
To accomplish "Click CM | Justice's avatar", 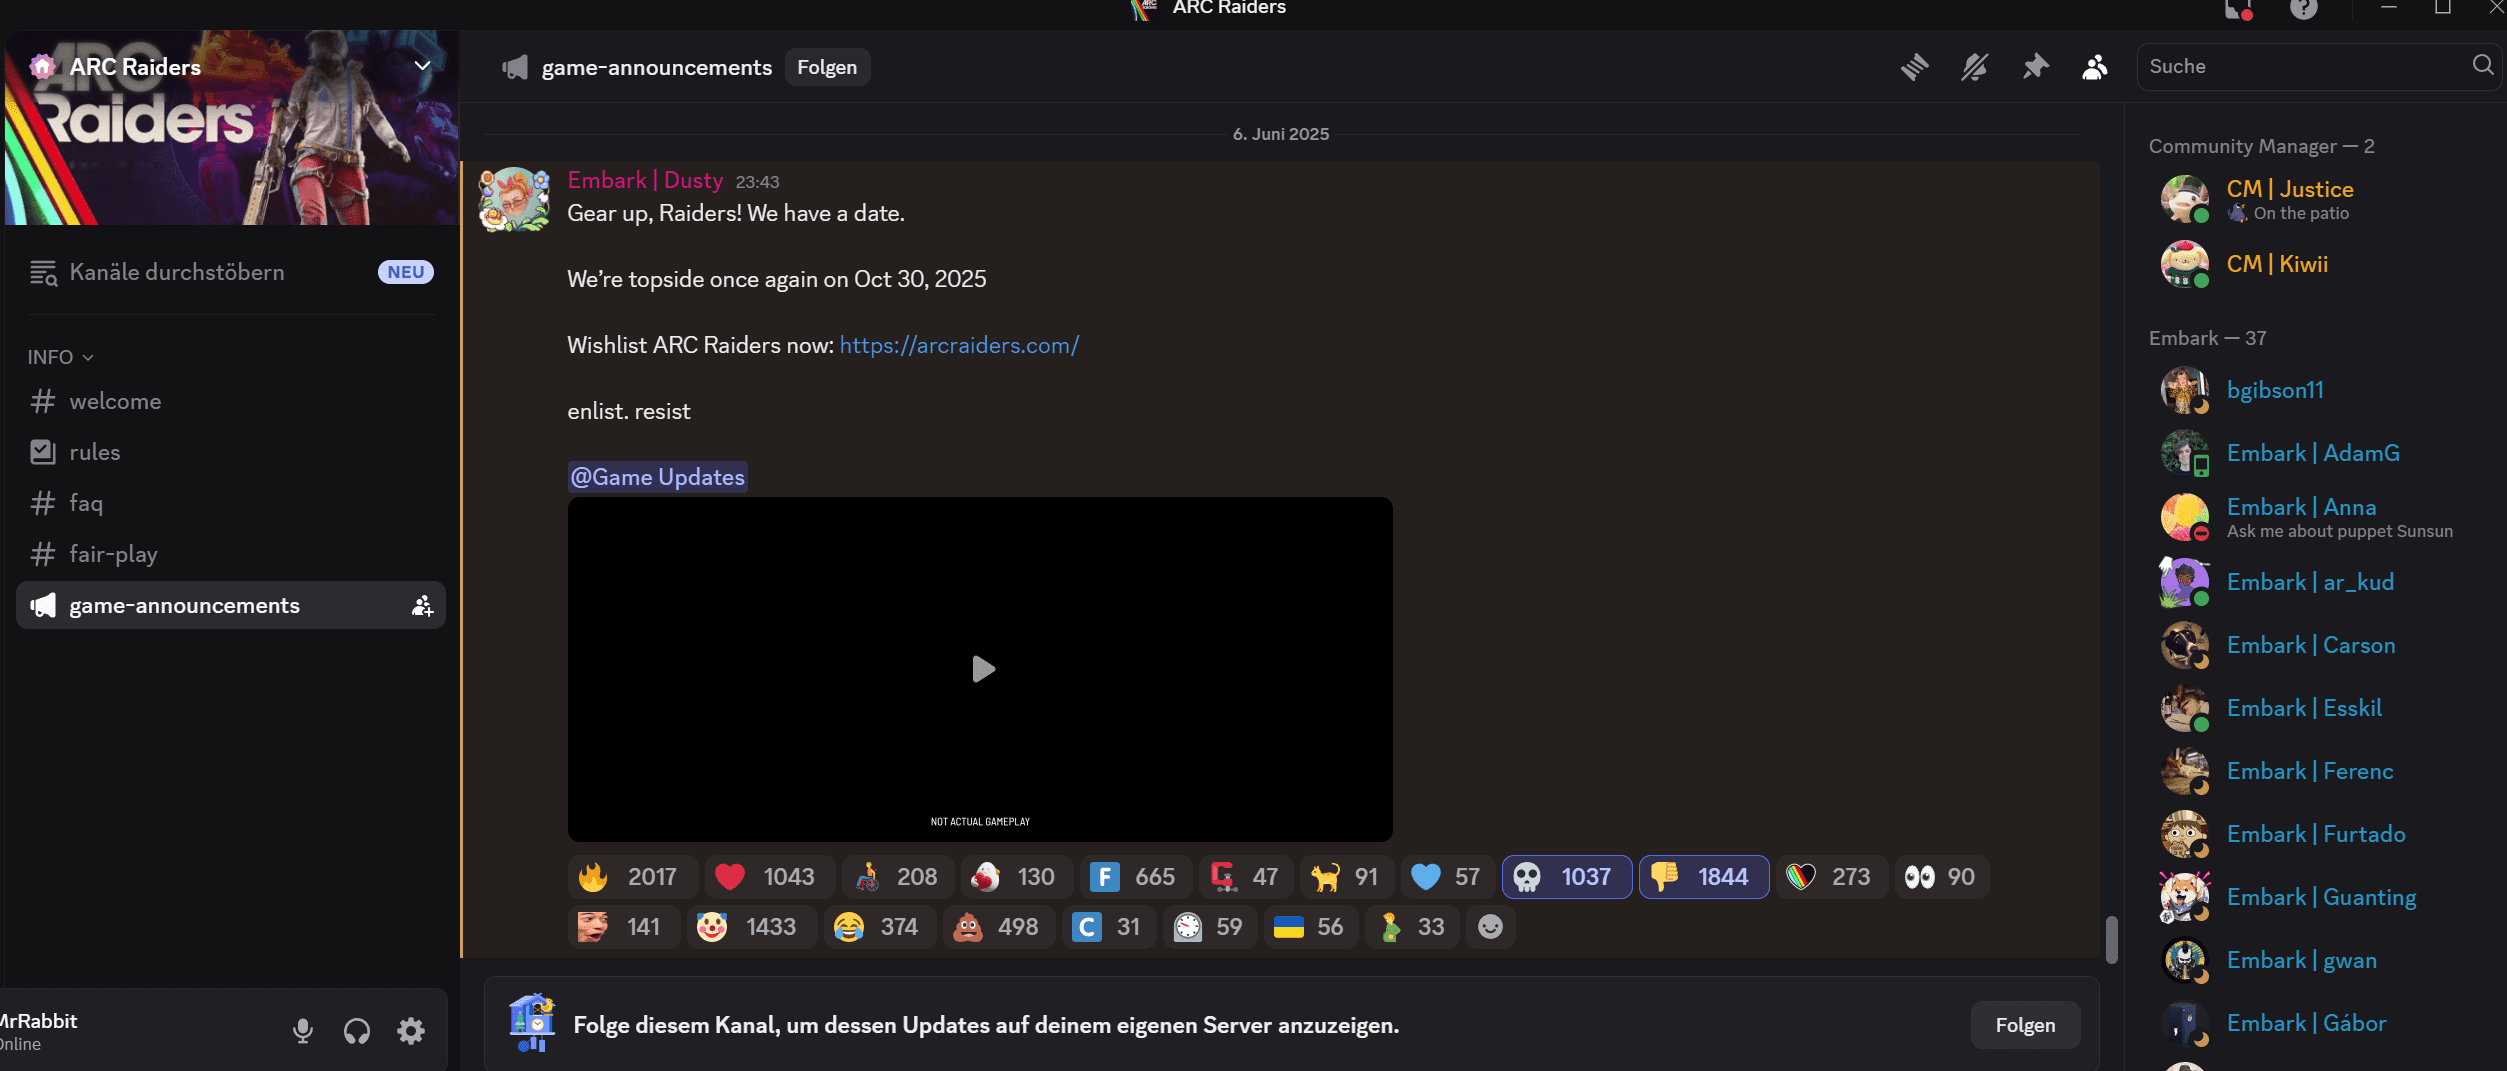I will pyautogui.click(x=2185, y=199).
